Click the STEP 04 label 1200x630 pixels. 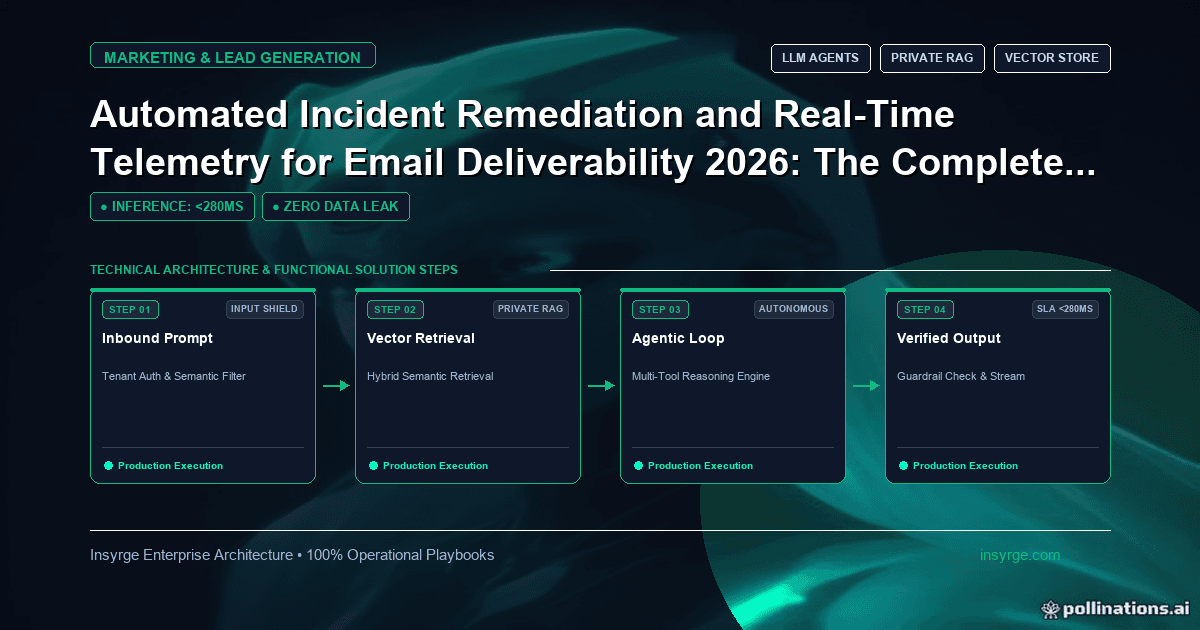pos(925,309)
